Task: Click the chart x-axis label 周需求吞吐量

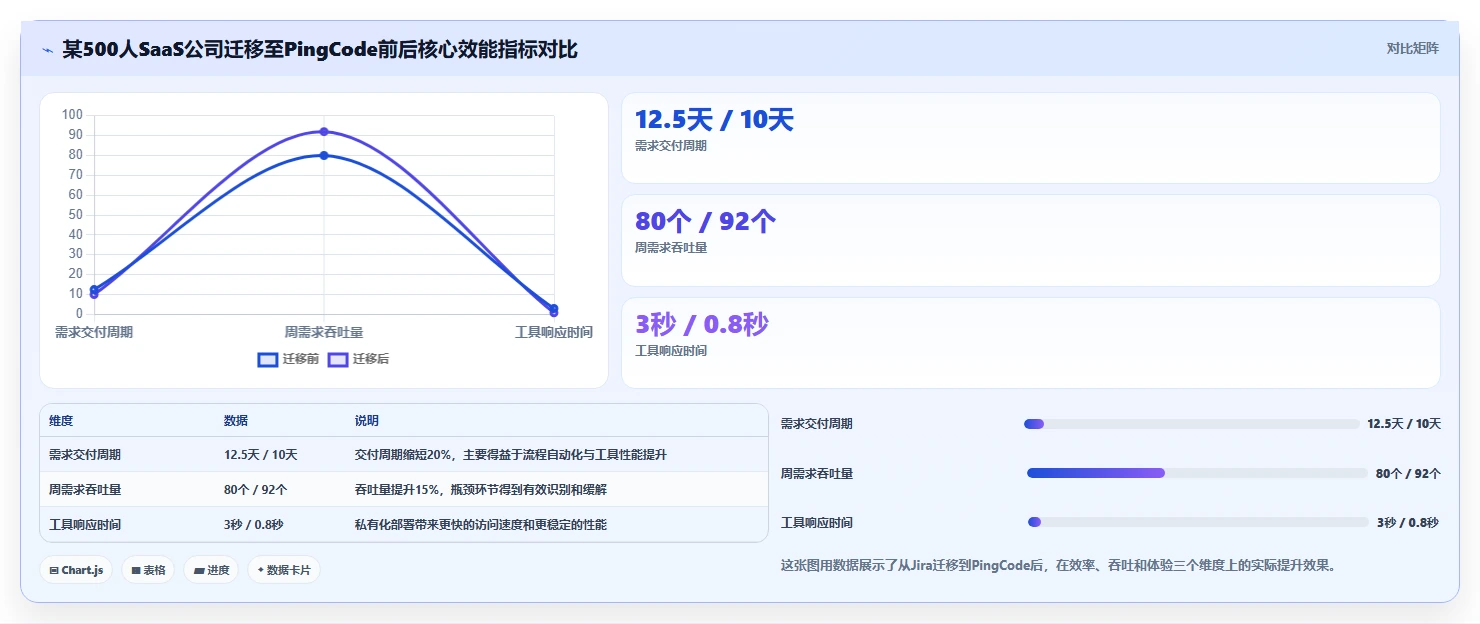Action: pos(324,332)
